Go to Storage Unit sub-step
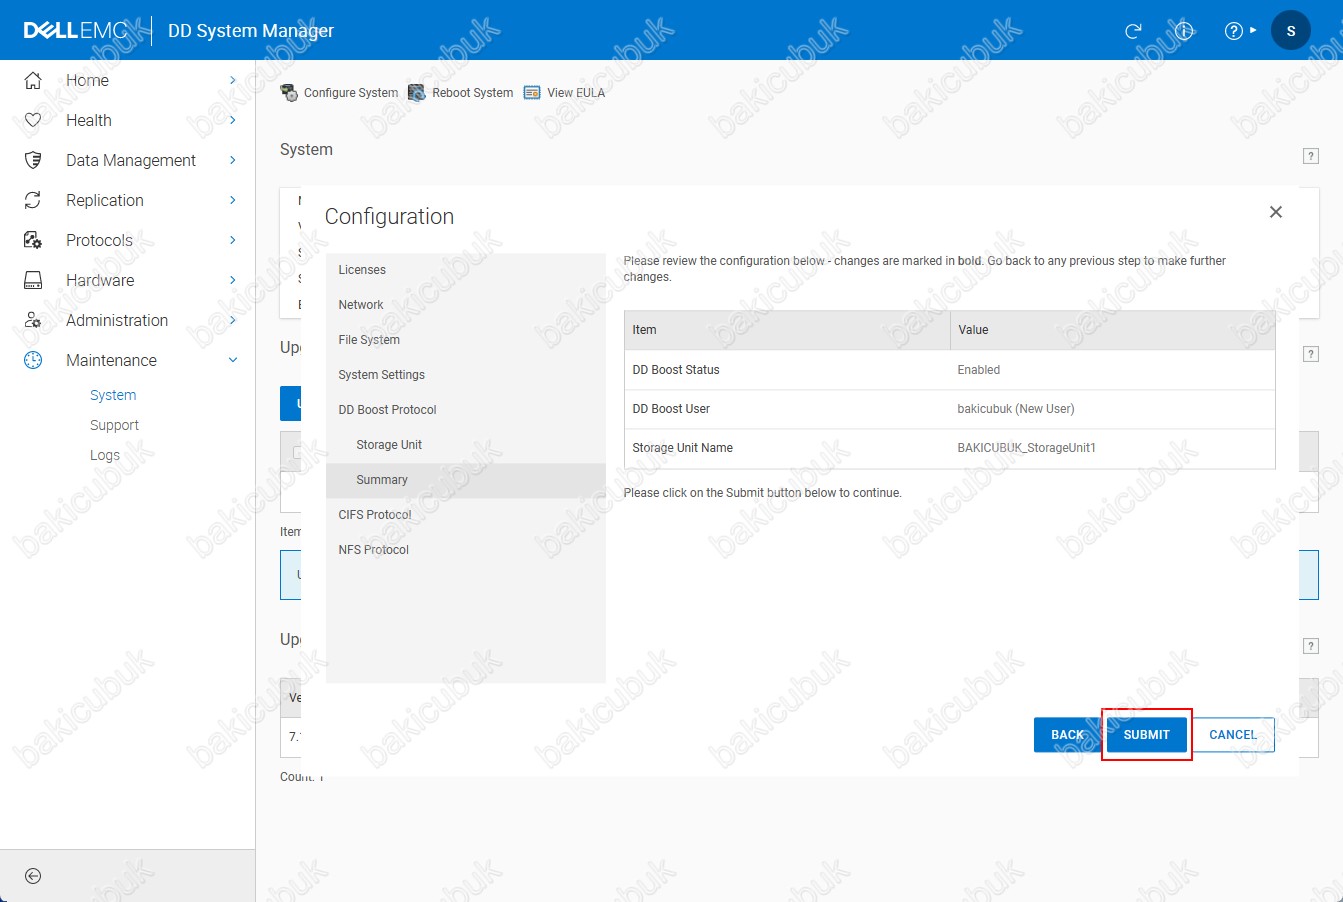 (466, 445)
